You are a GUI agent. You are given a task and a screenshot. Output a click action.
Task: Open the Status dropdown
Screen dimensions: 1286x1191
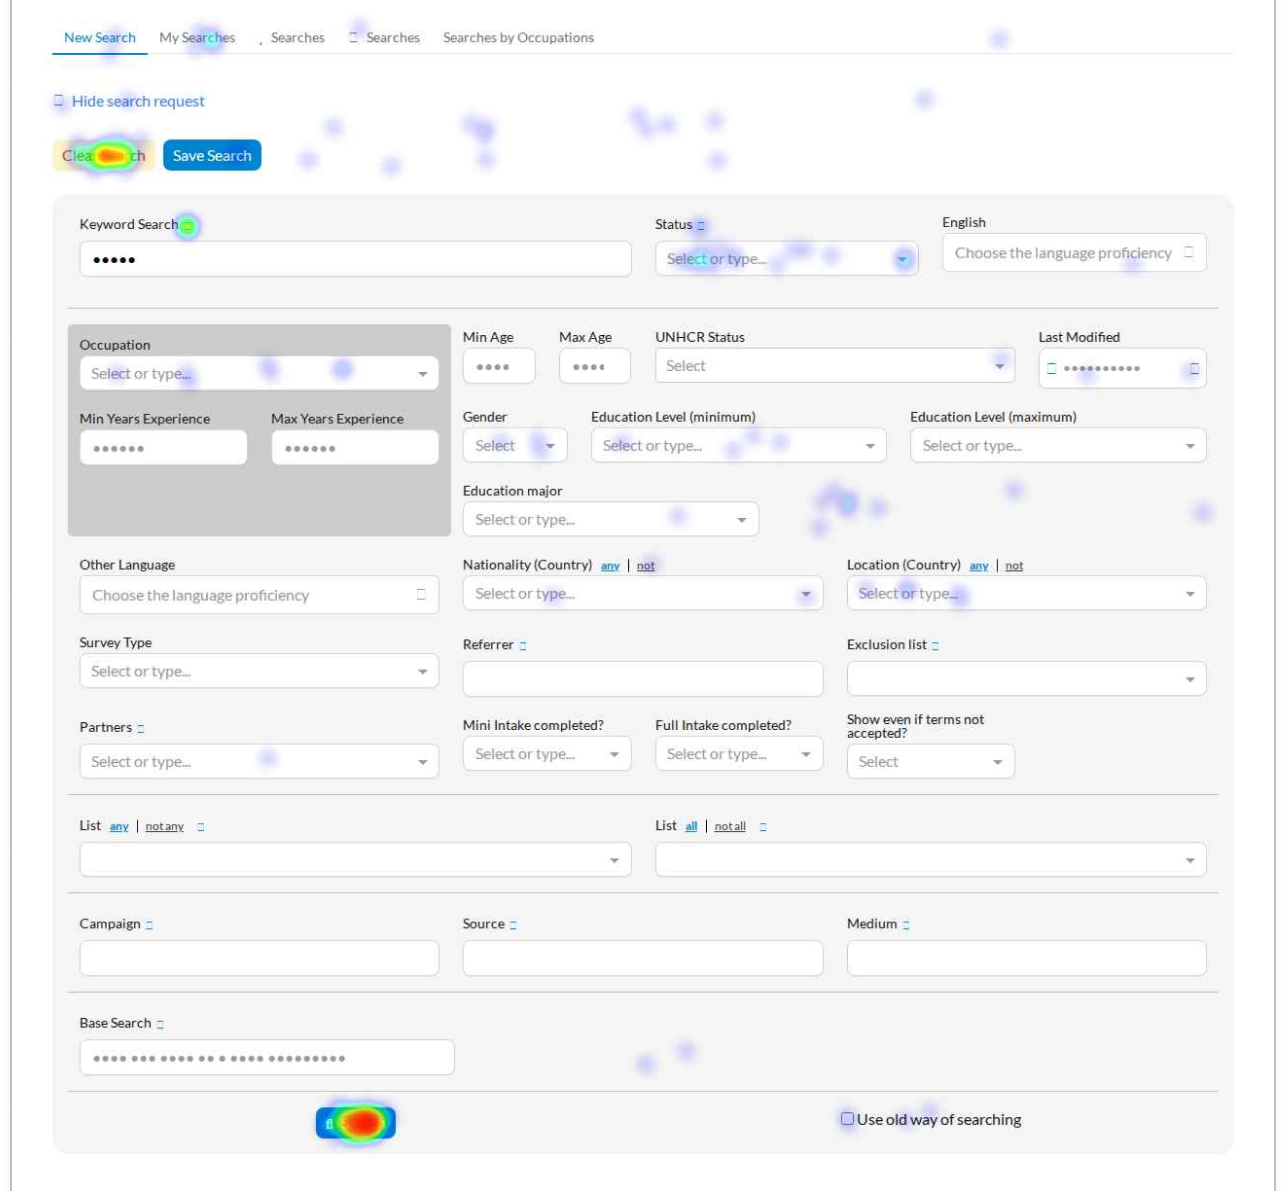pos(901,258)
